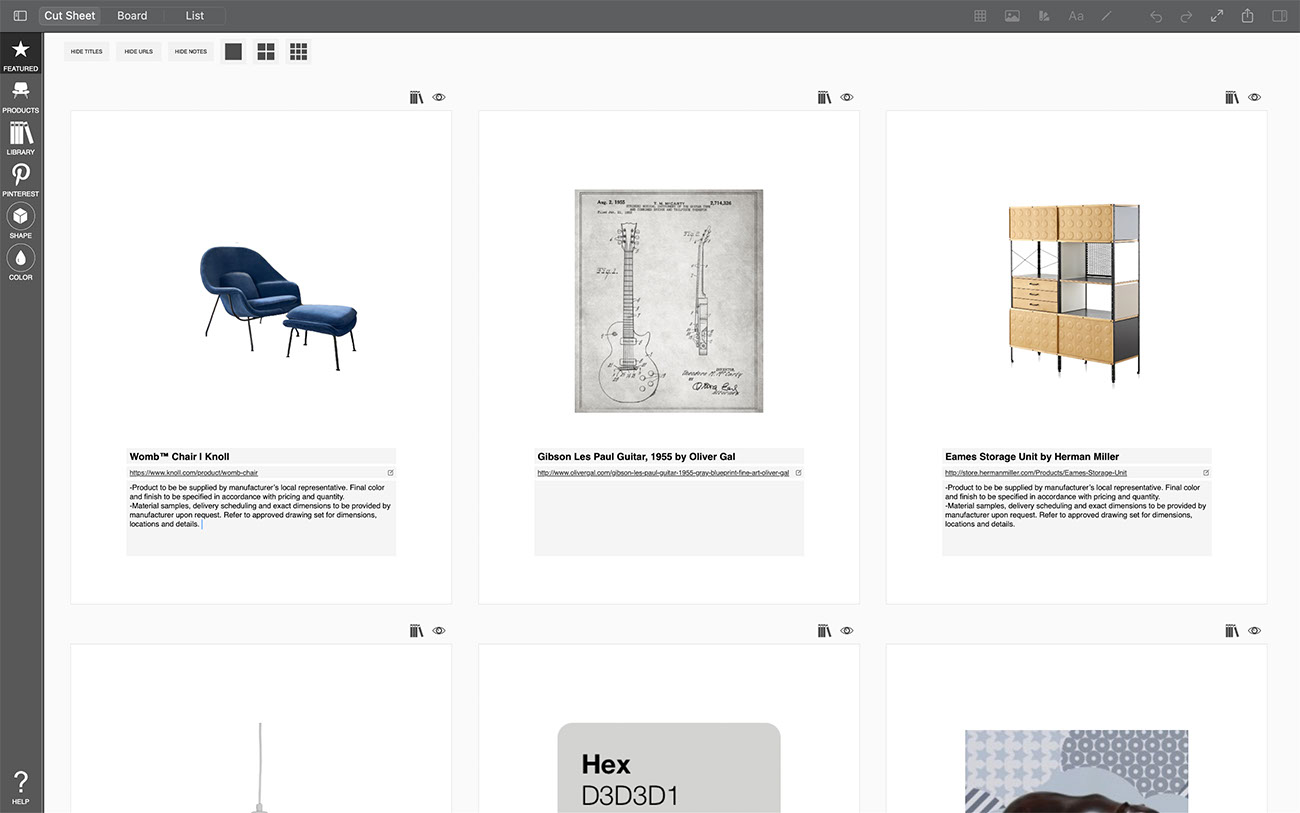Open the Featured star panel
Screen dimensions: 1300x813
[x=20, y=55]
